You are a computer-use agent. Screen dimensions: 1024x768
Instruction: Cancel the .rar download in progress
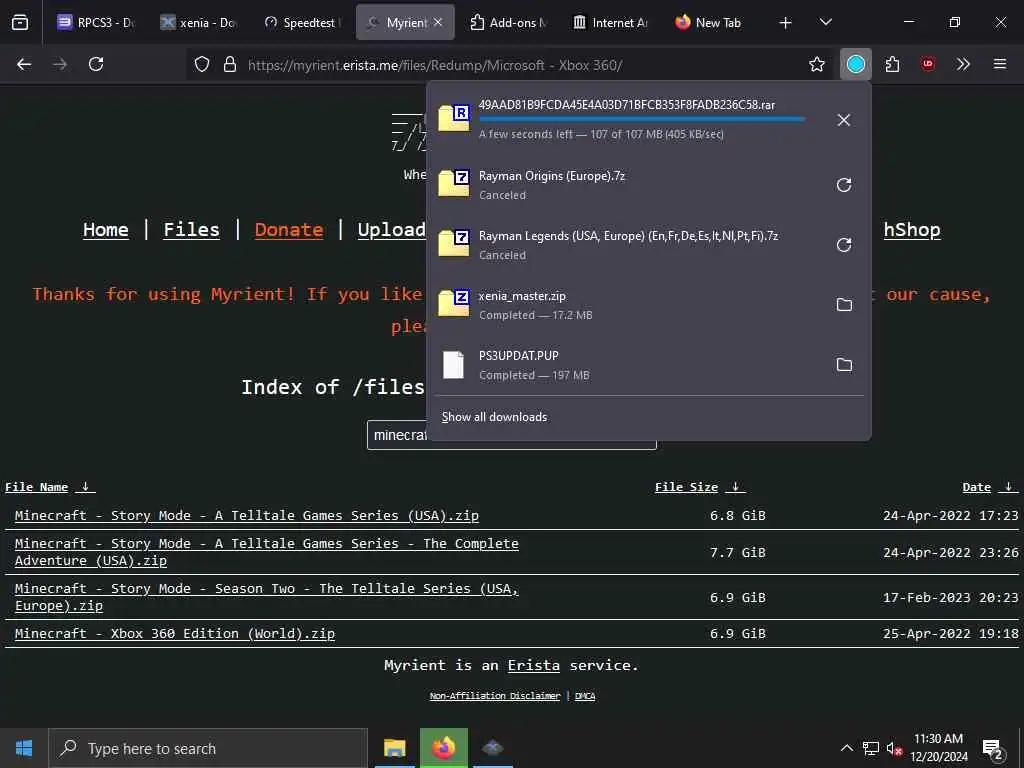844,120
